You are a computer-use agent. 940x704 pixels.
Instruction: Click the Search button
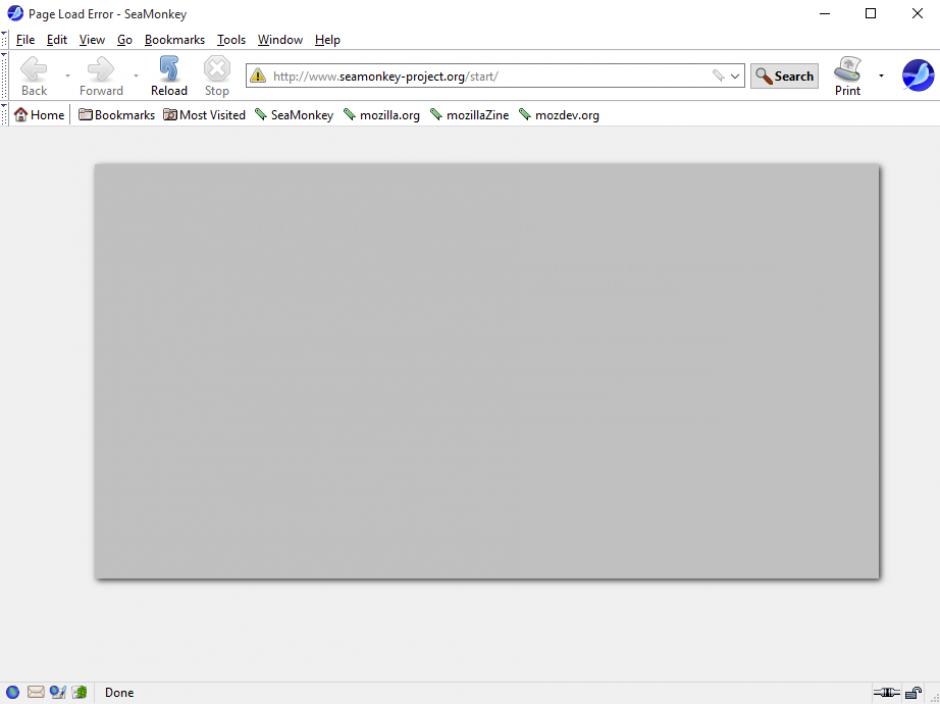tap(784, 76)
